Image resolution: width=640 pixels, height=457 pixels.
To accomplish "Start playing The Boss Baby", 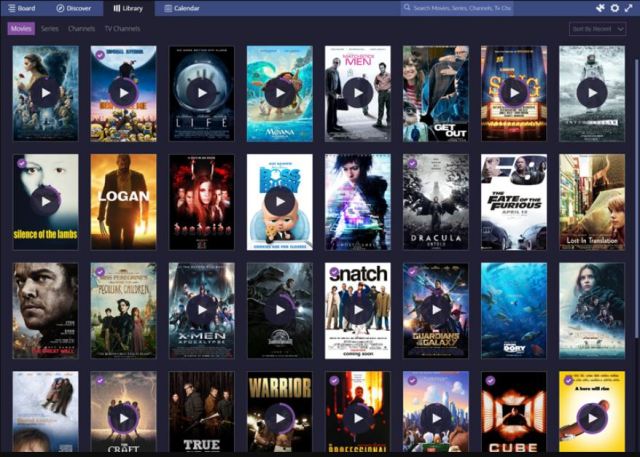I will tap(279, 202).
